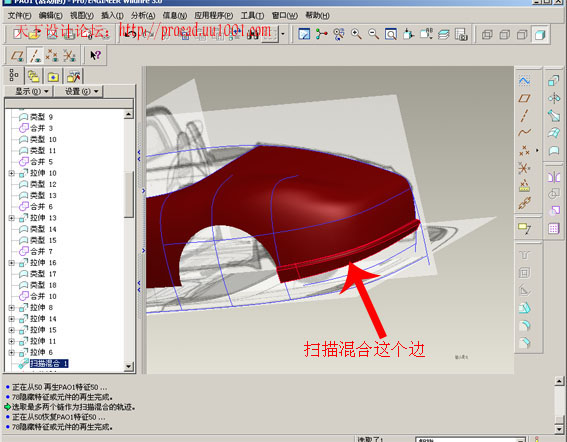Click the mirror tool icon in right toolbar
Image resolution: width=567 pixels, height=442 pixels.
point(553,177)
